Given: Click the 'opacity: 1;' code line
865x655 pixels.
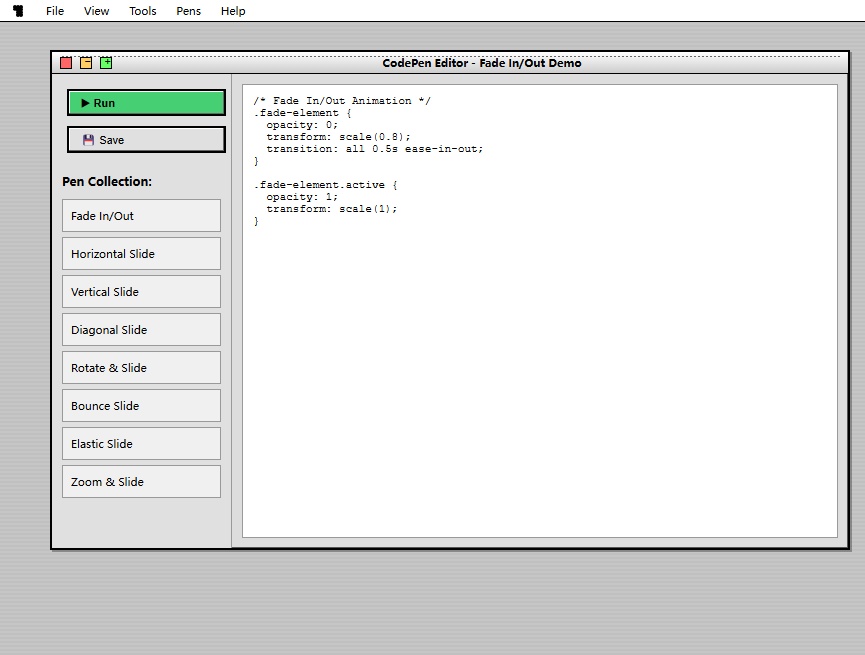Looking at the screenshot, I should pos(302,197).
